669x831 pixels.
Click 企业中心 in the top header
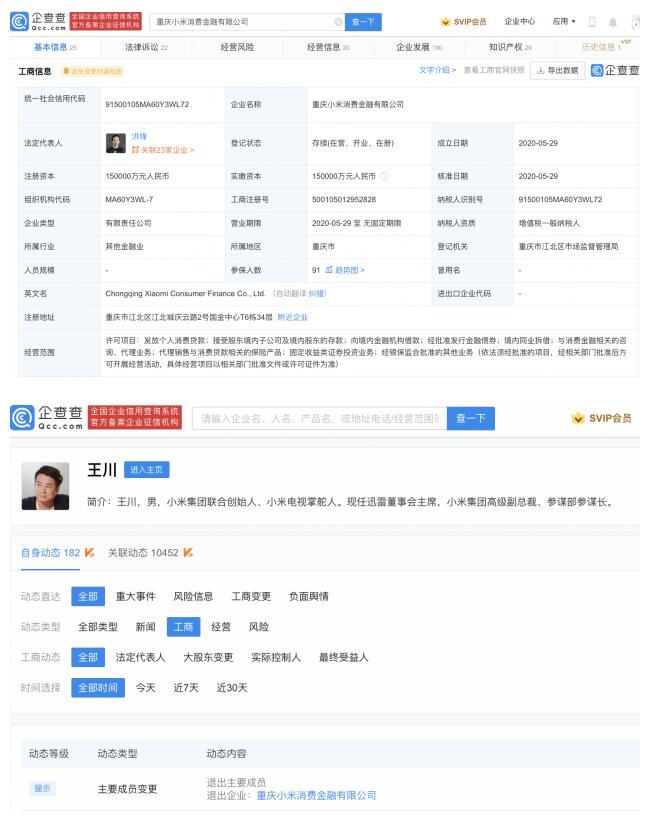tap(520, 21)
